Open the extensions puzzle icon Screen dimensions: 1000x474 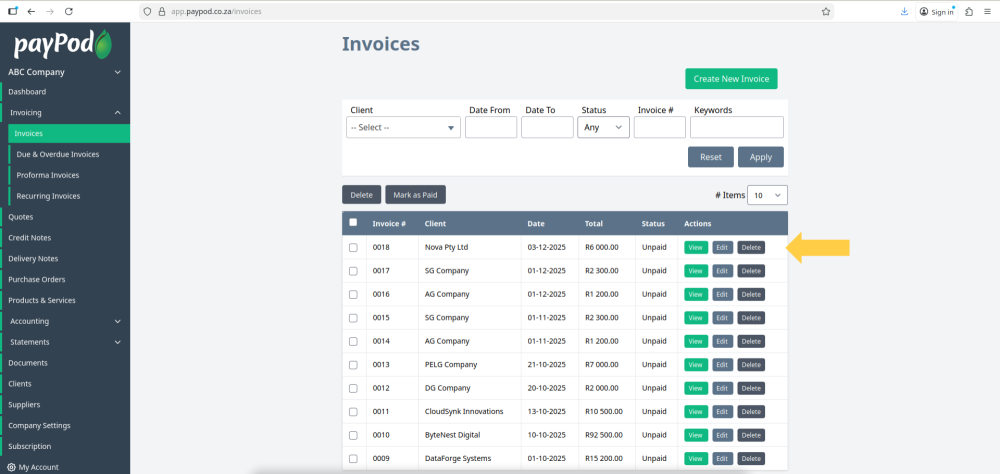coord(969,11)
